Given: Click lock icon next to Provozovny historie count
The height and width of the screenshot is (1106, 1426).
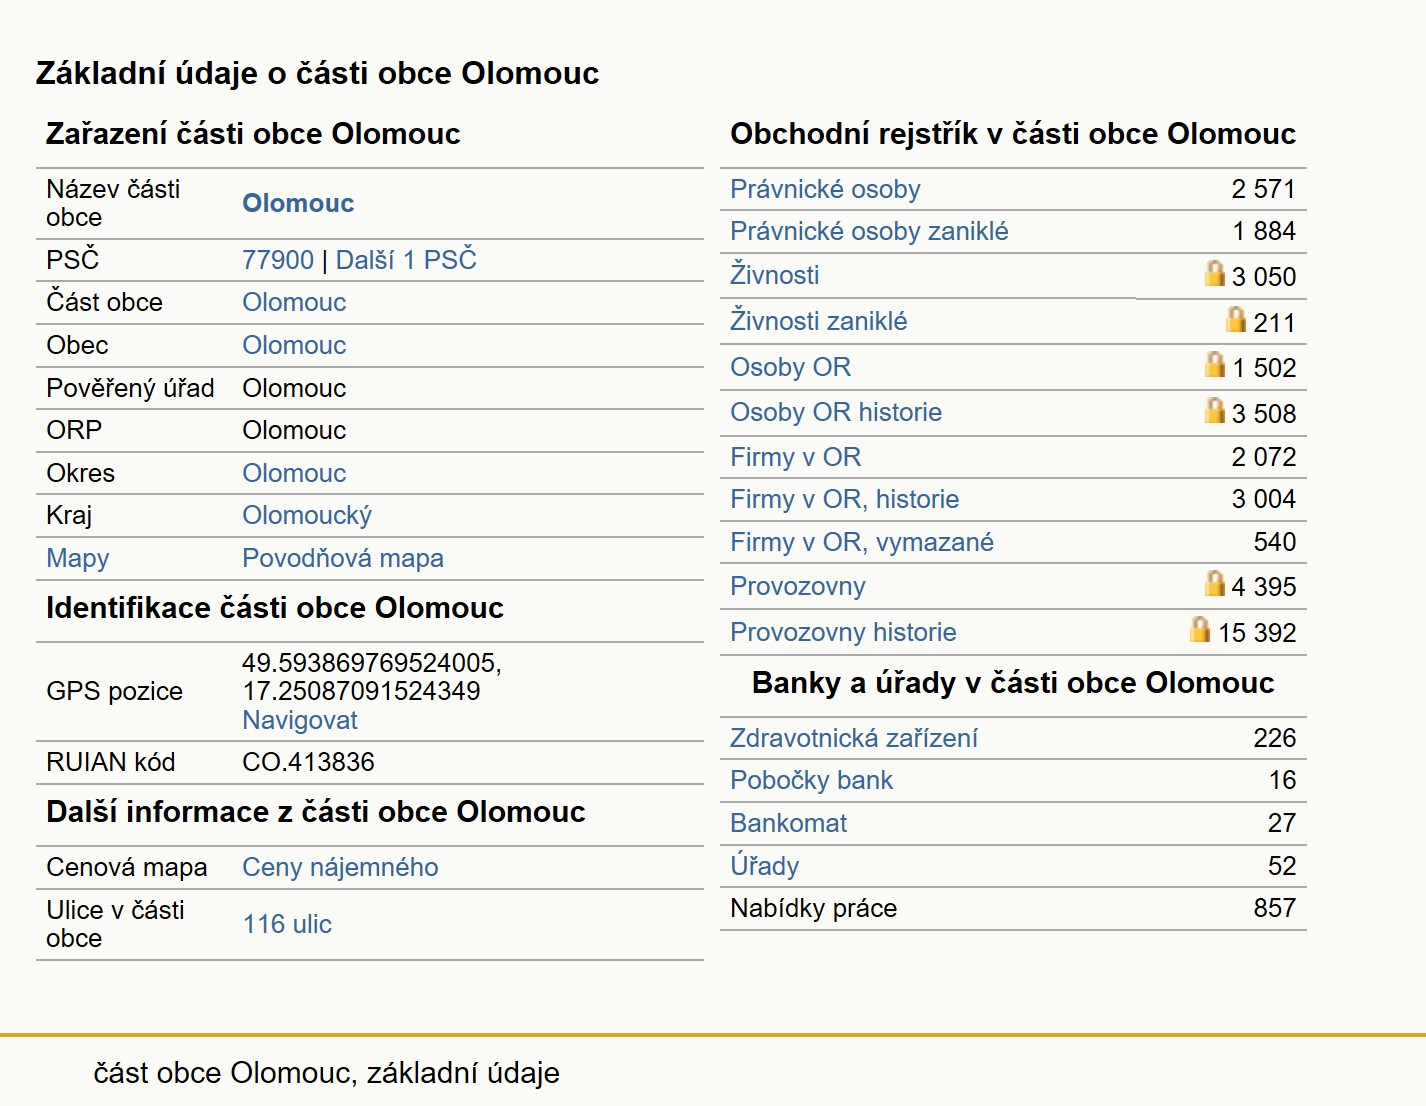Looking at the screenshot, I should click(x=1200, y=629).
